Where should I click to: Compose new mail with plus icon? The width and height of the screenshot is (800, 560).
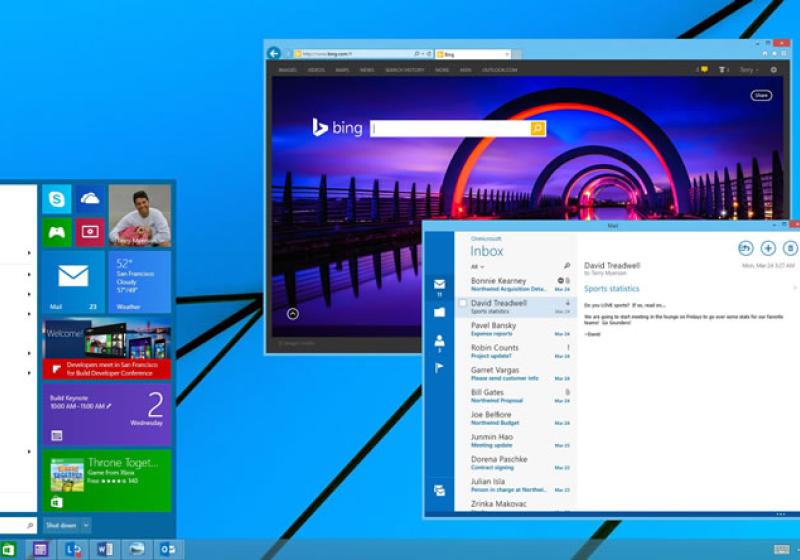tap(768, 248)
